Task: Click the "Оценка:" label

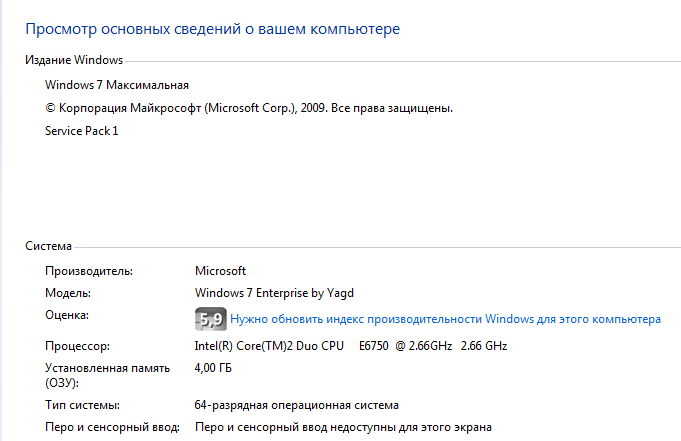Action: 68,315
